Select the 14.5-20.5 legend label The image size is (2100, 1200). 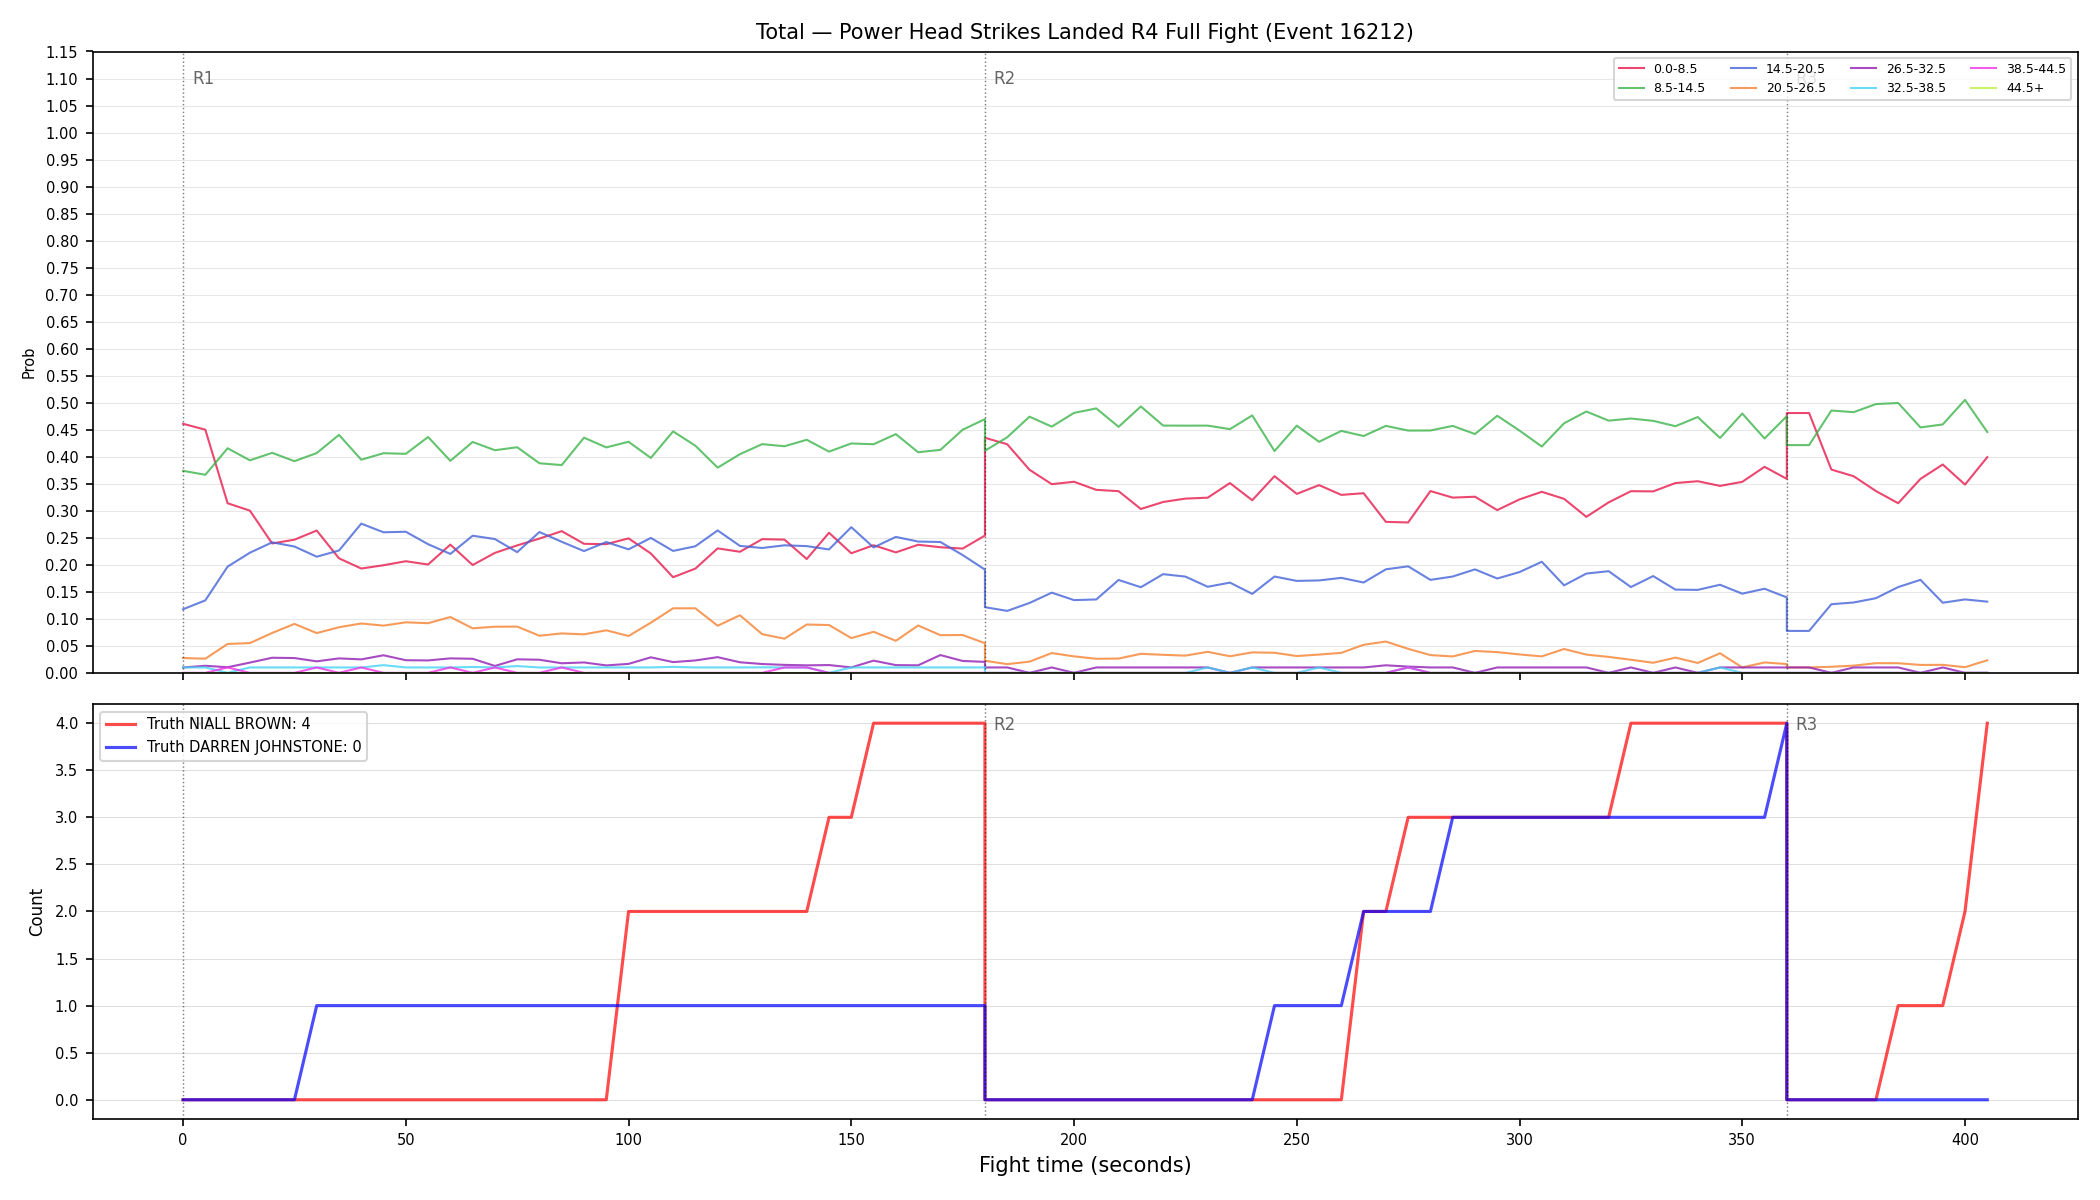1795,69
